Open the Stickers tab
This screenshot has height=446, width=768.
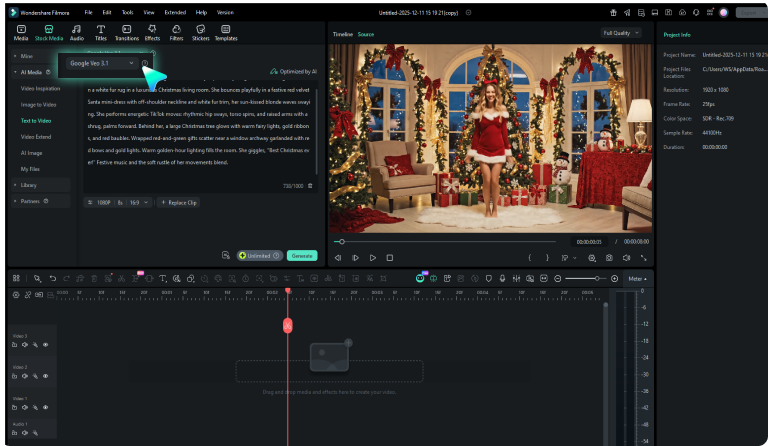pos(200,33)
